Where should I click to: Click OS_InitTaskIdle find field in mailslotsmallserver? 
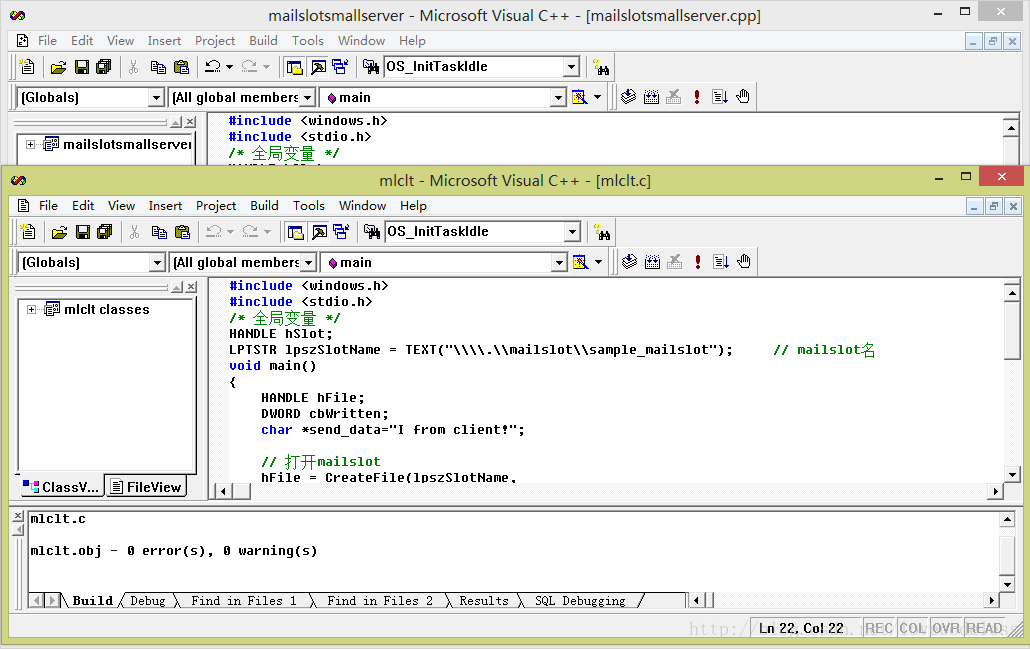click(474, 66)
